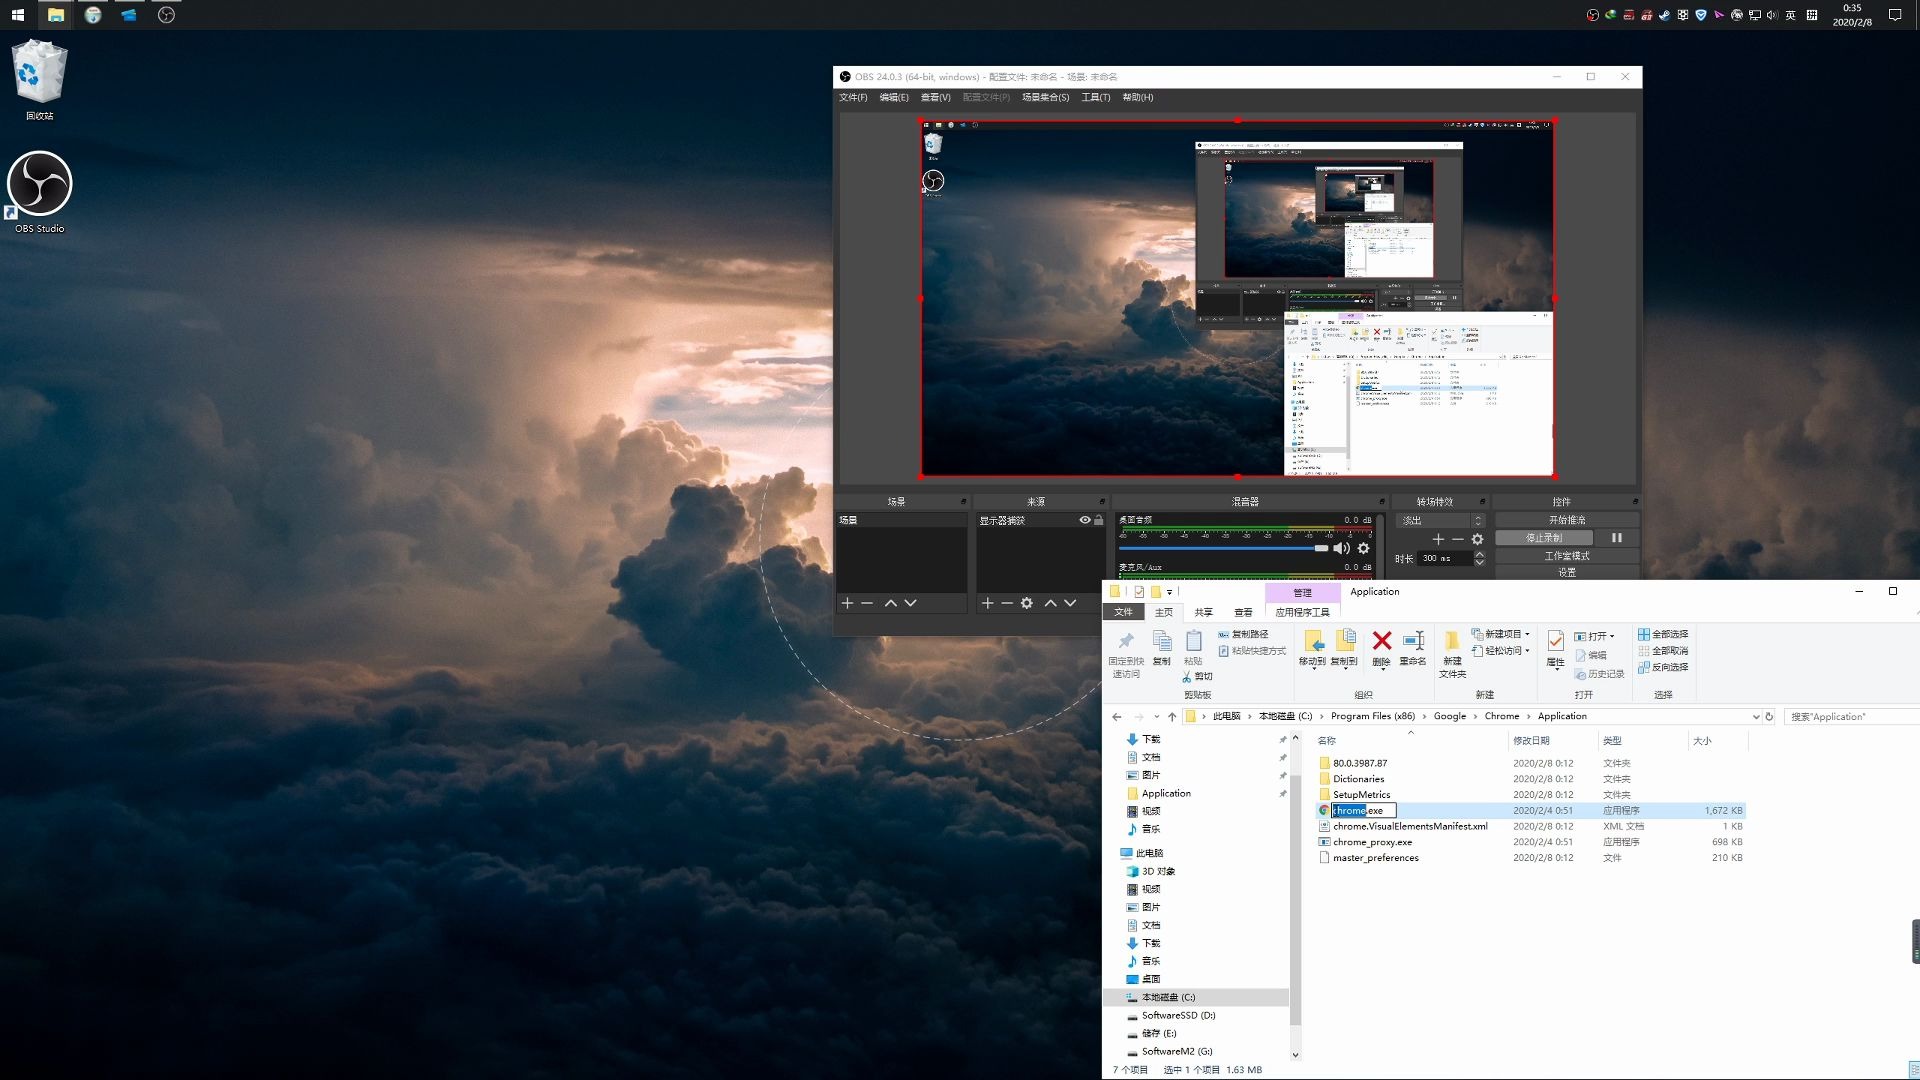Click the File Explorer navigation back arrow
The width and height of the screenshot is (1920, 1080).
coord(1117,716)
